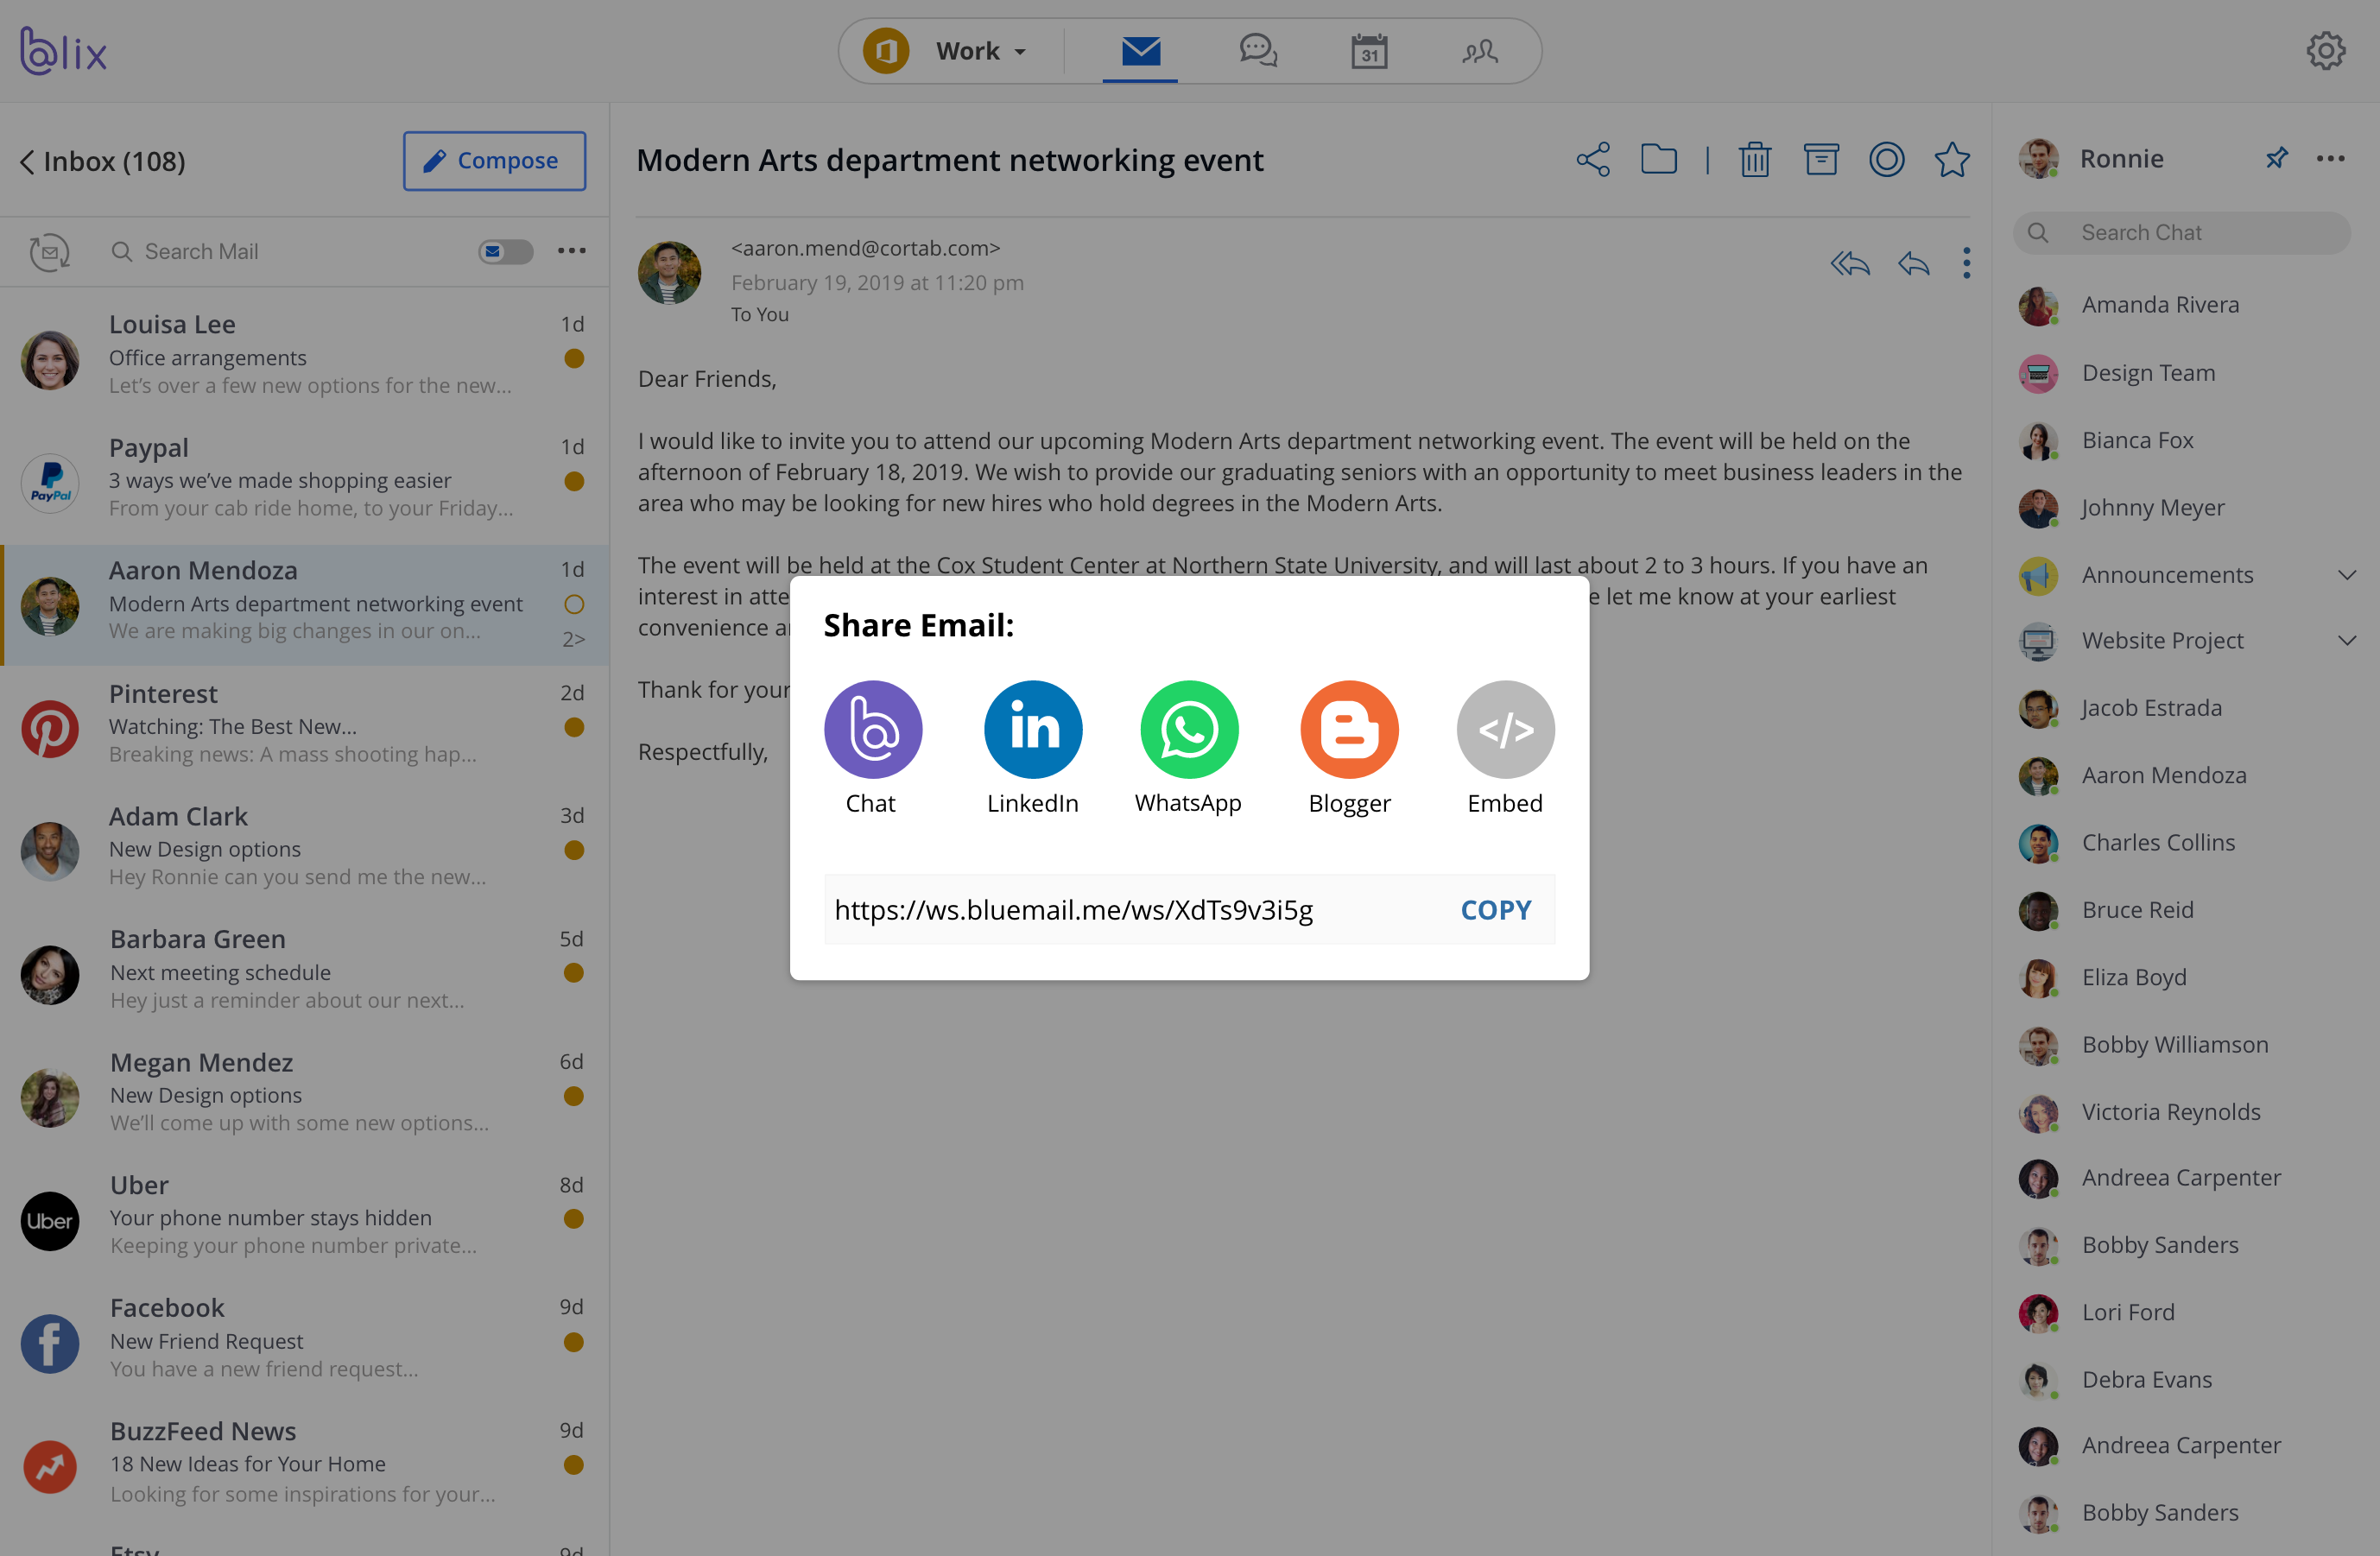Move email to folder icon

pyautogui.click(x=1659, y=160)
